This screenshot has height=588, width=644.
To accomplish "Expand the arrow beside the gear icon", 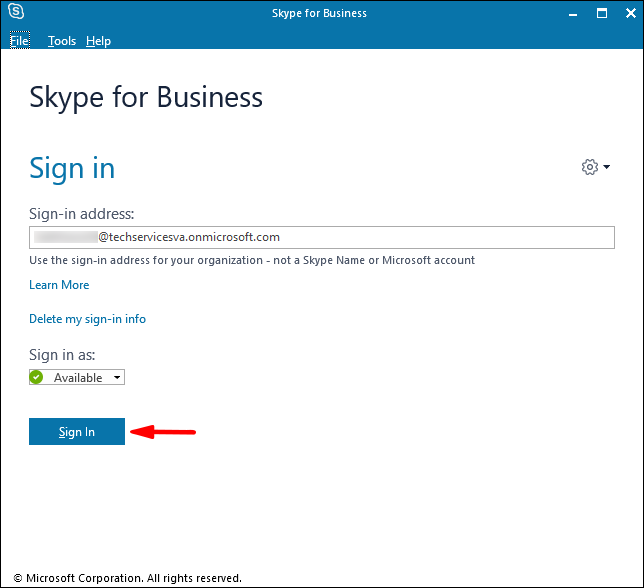I will (x=607, y=167).
